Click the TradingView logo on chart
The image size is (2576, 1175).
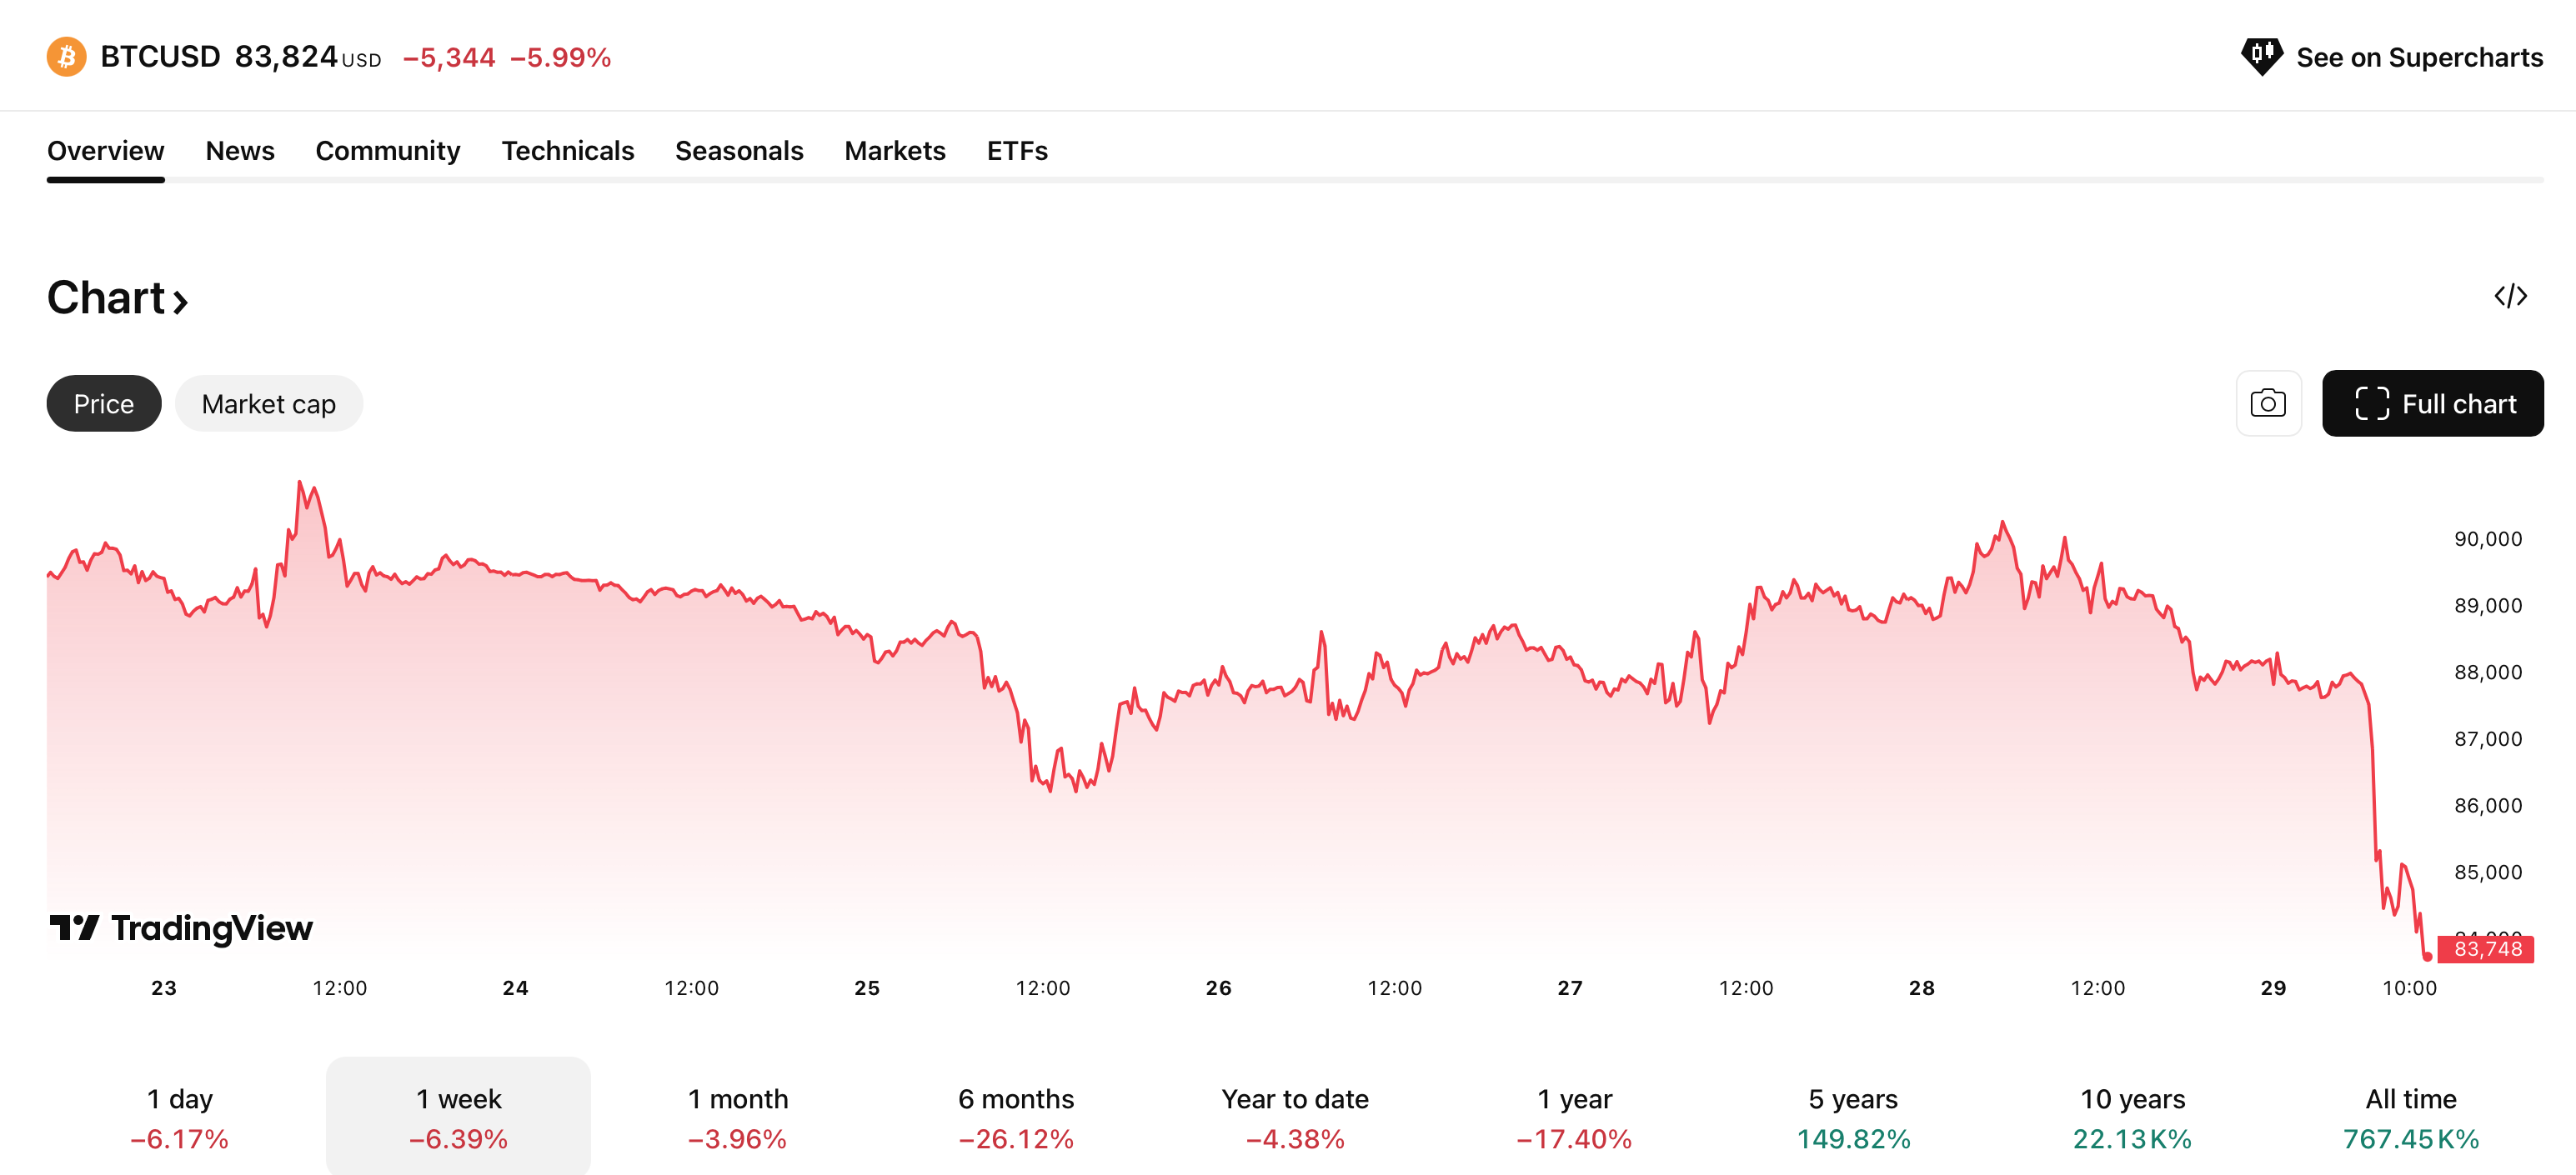181,928
